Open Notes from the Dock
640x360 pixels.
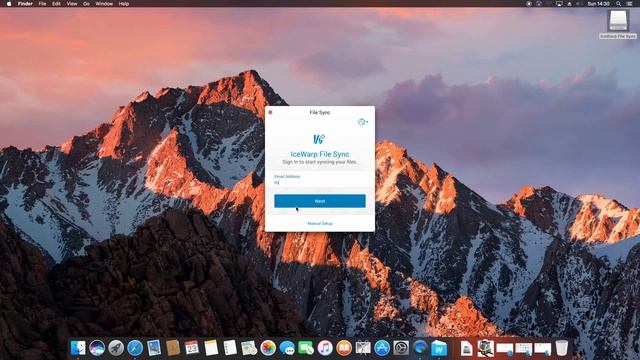point(211,348)
